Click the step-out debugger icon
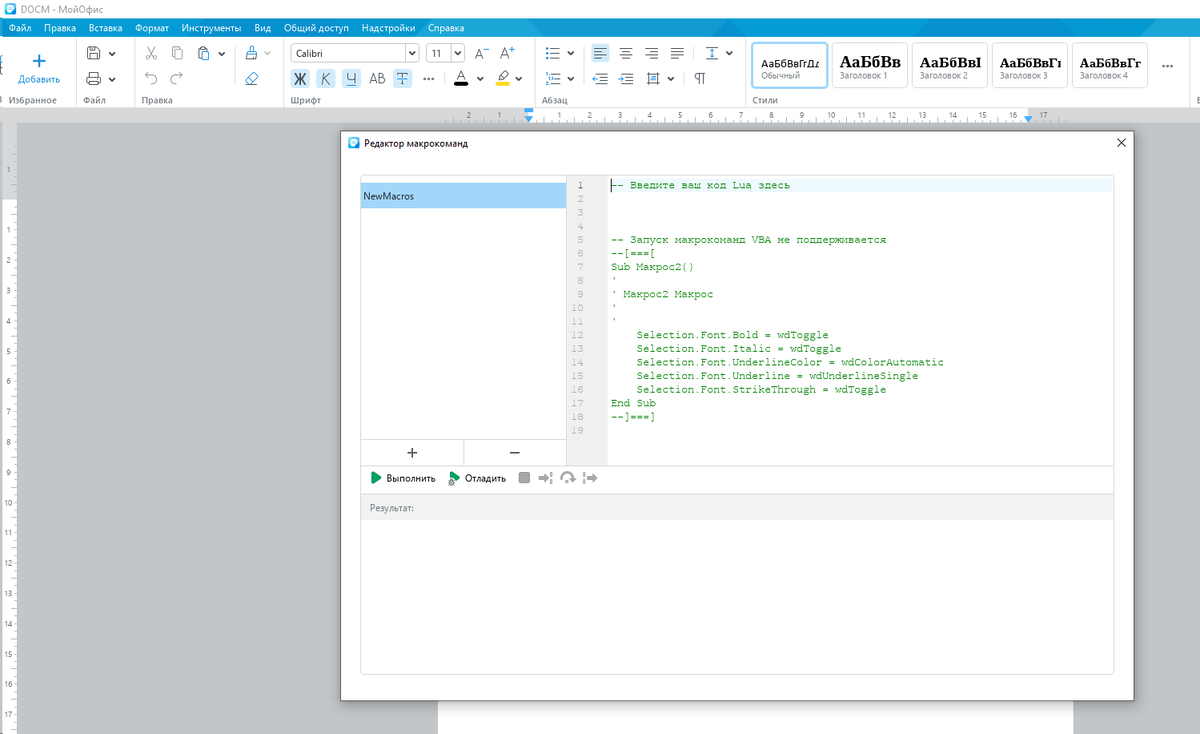 [x=589, y=478]
